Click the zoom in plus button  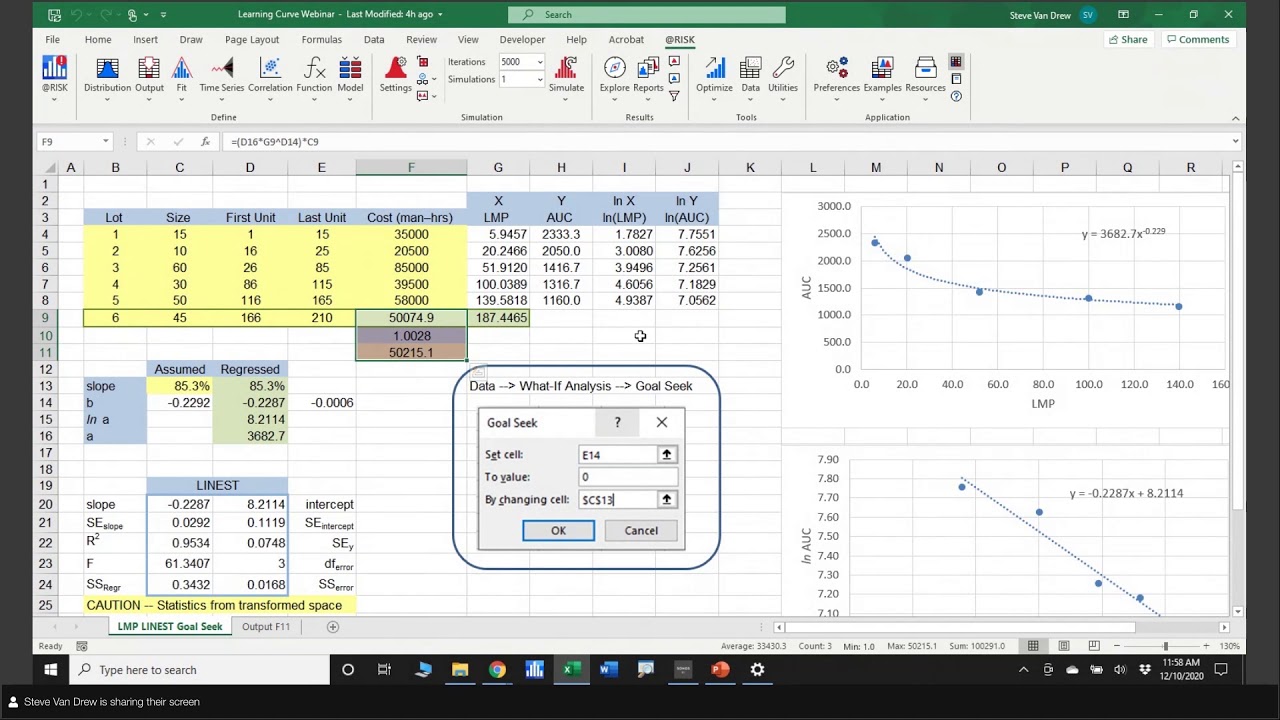(x=1208, y=646)
